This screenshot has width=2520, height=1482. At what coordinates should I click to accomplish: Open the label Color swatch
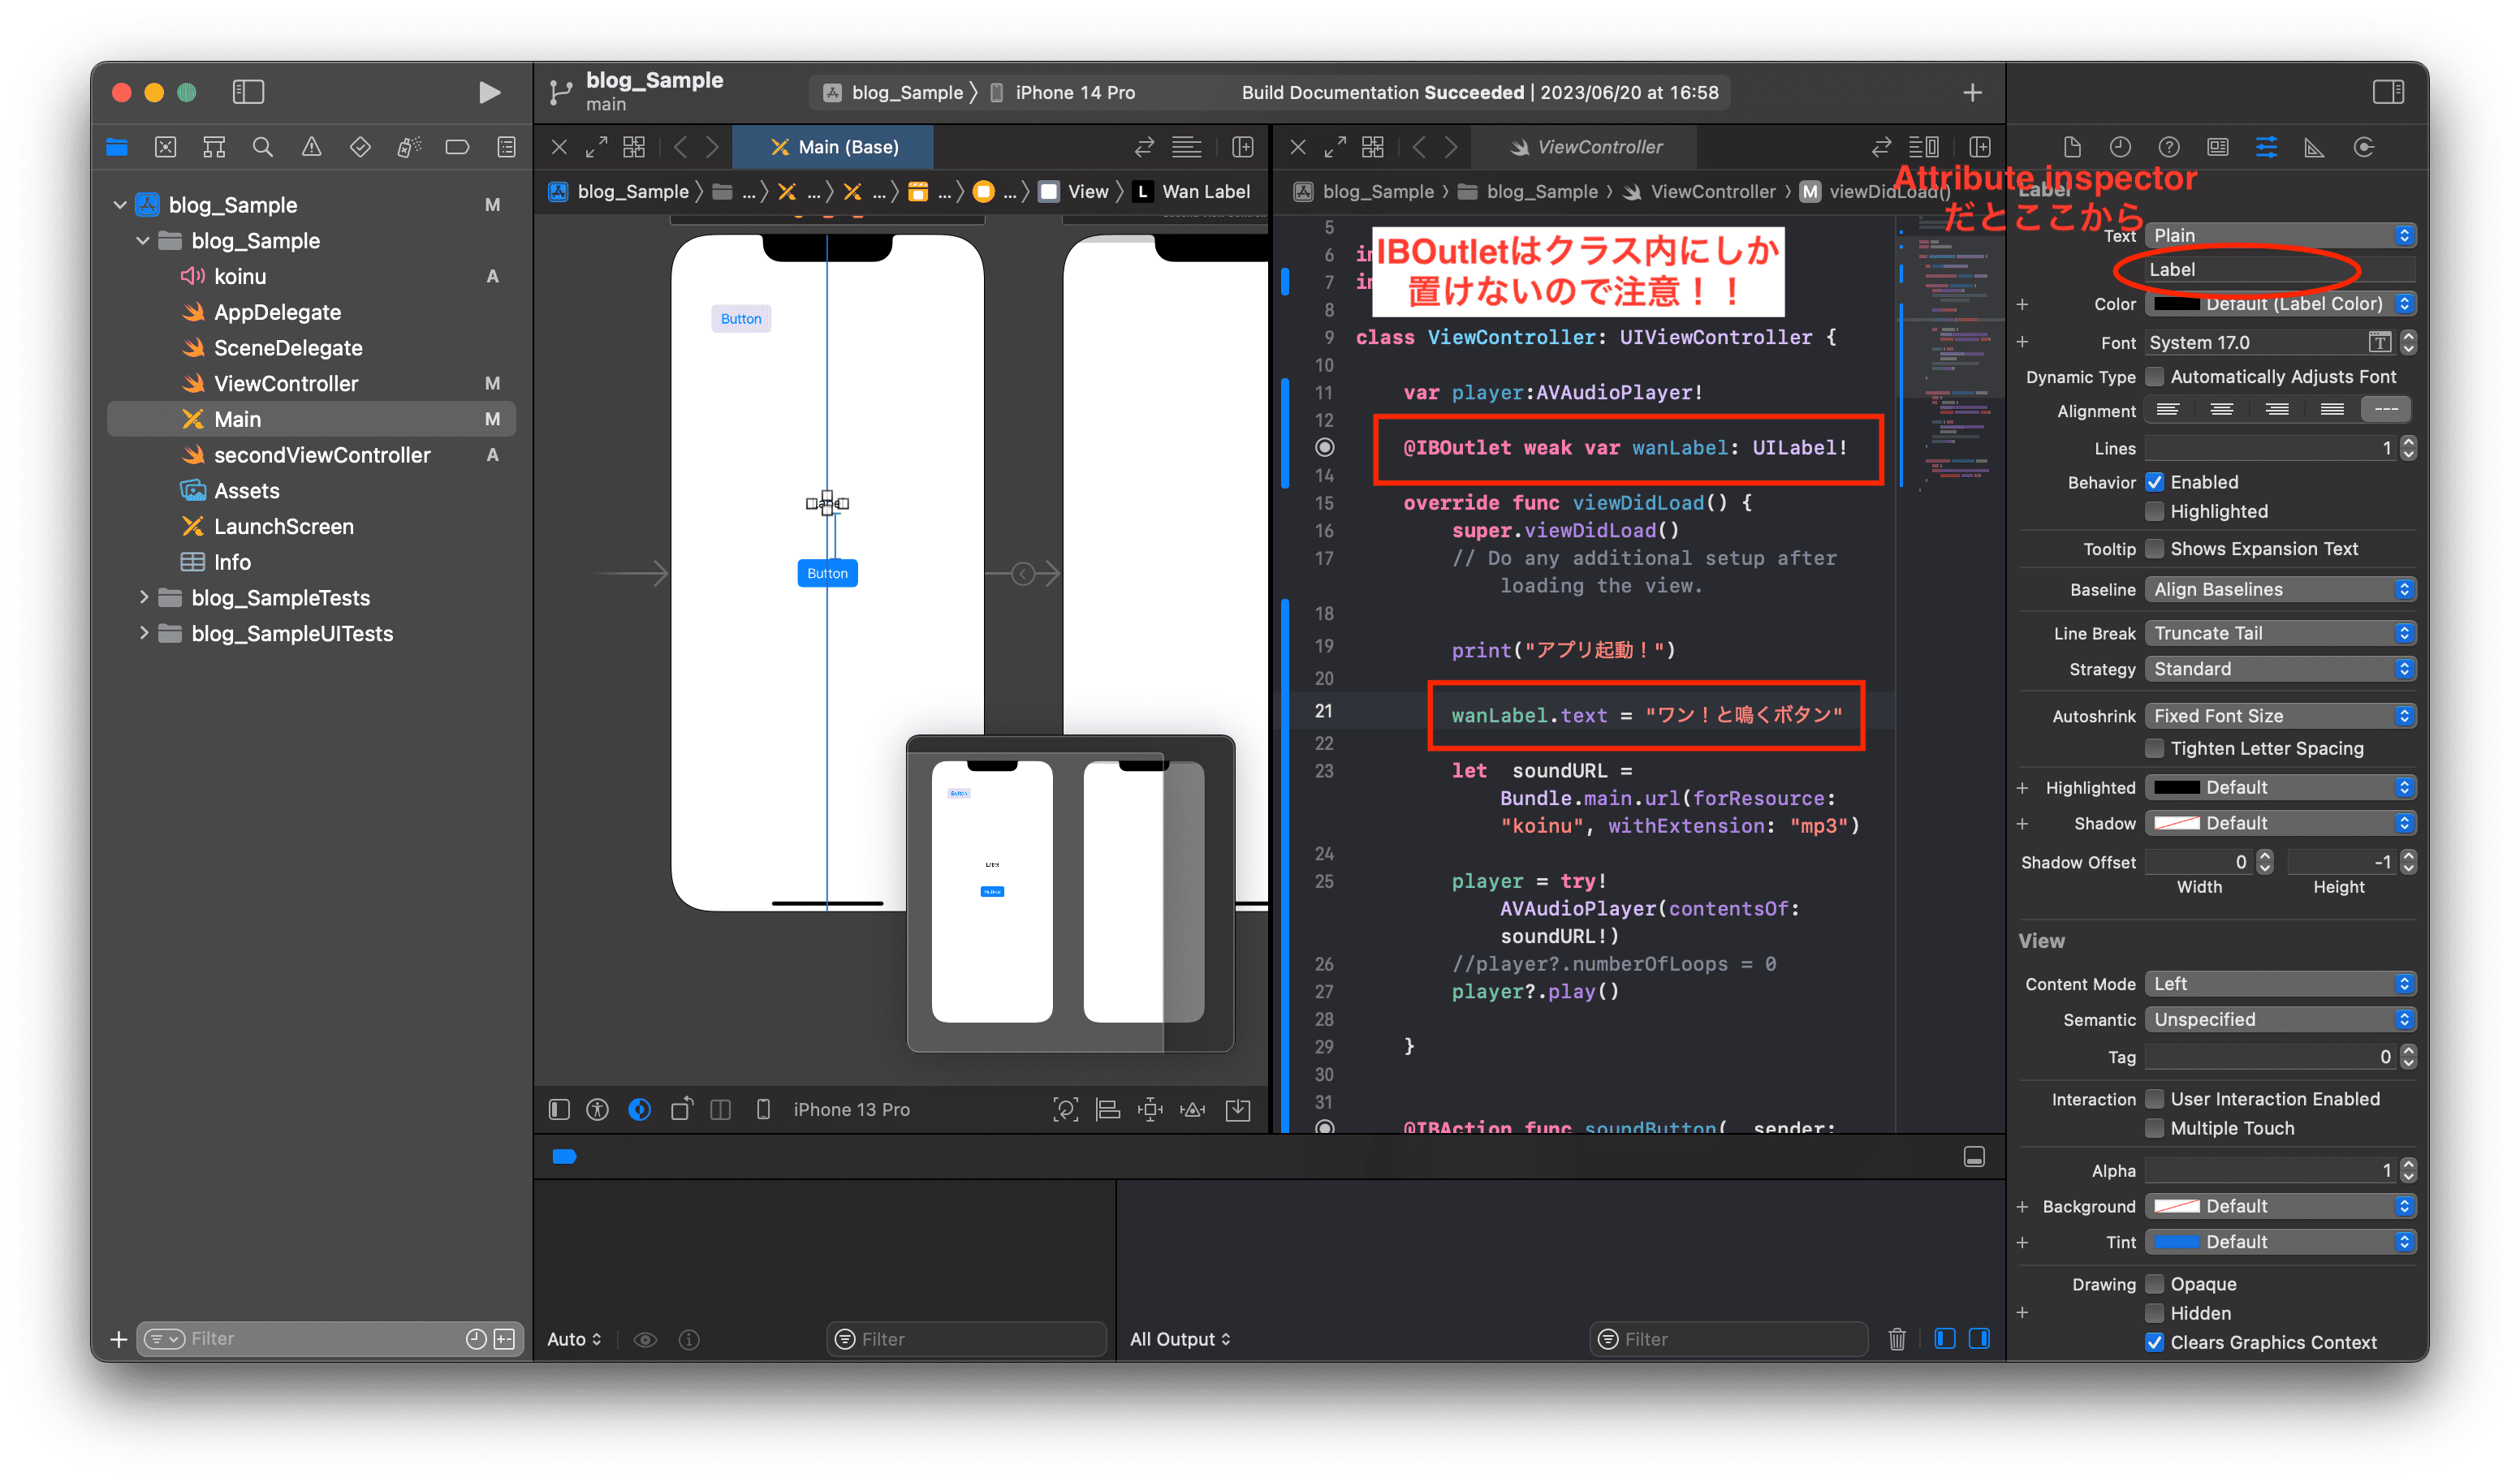coord(2177,304)
